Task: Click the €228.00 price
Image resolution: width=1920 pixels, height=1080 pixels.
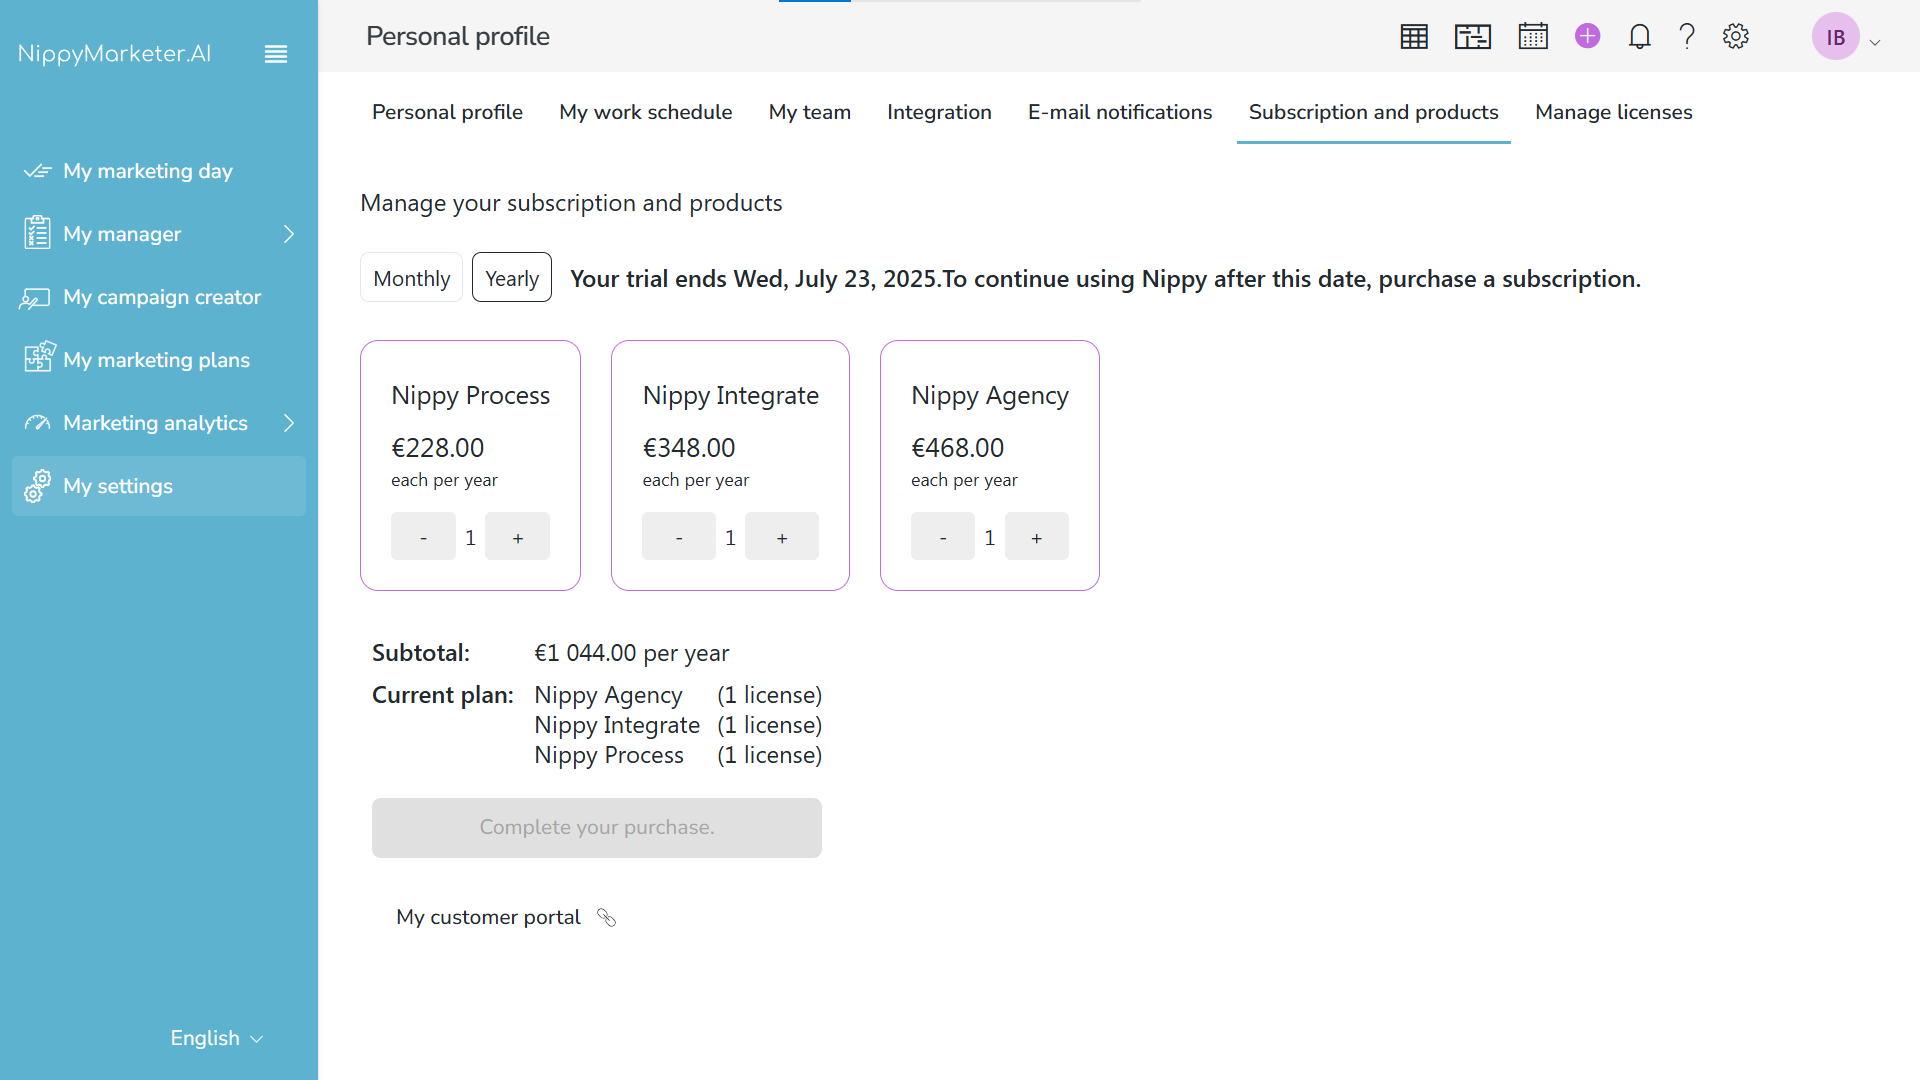Action: point(438,448)
